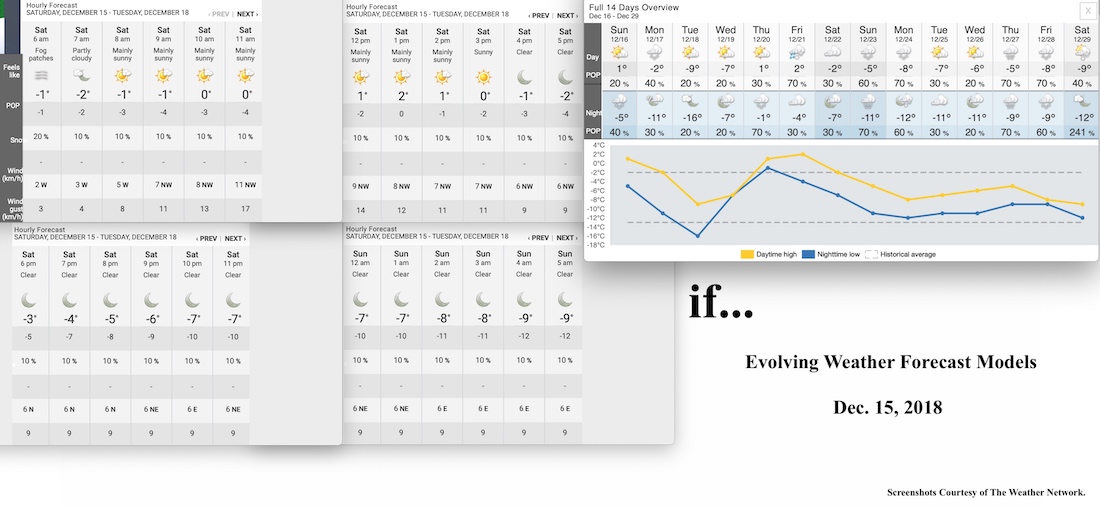The width and height of the screenshot is (1100, 508).
Task: Click the 2° daytime high for Fri 12/21
Action: coord(797,69)
